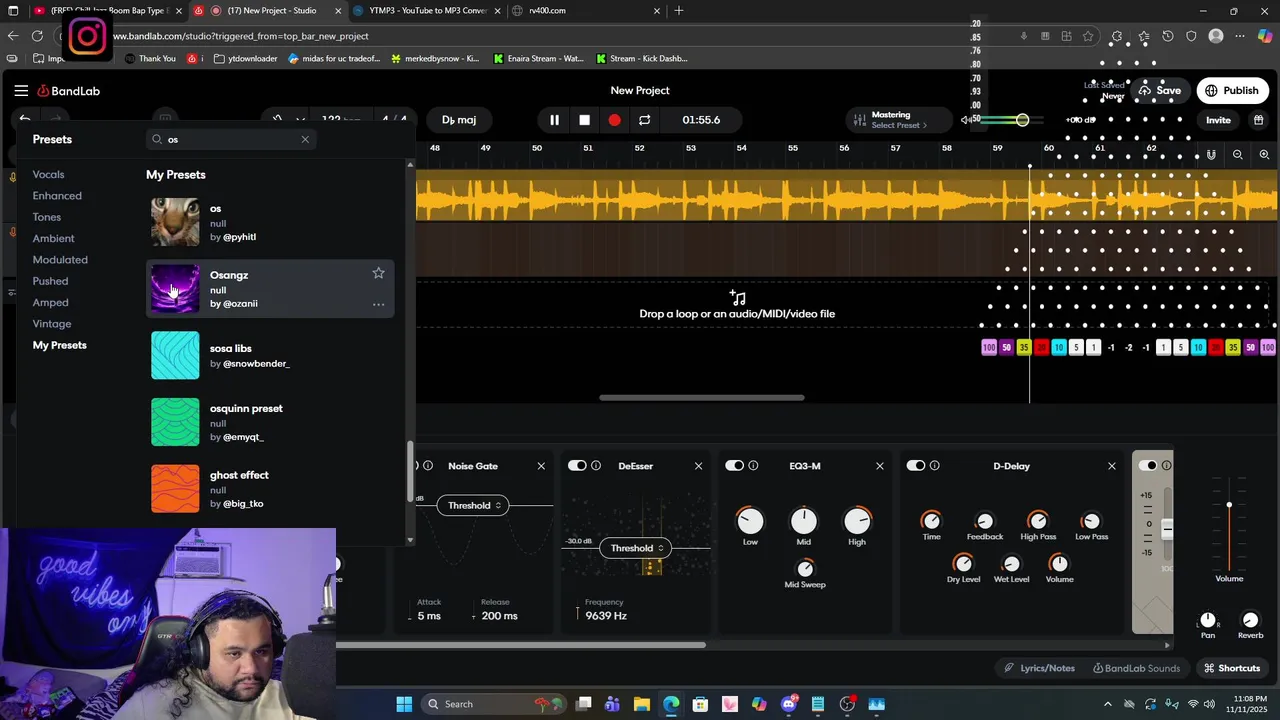
Task: Favorite the Osangz preset with star
Action: point(378,273)
